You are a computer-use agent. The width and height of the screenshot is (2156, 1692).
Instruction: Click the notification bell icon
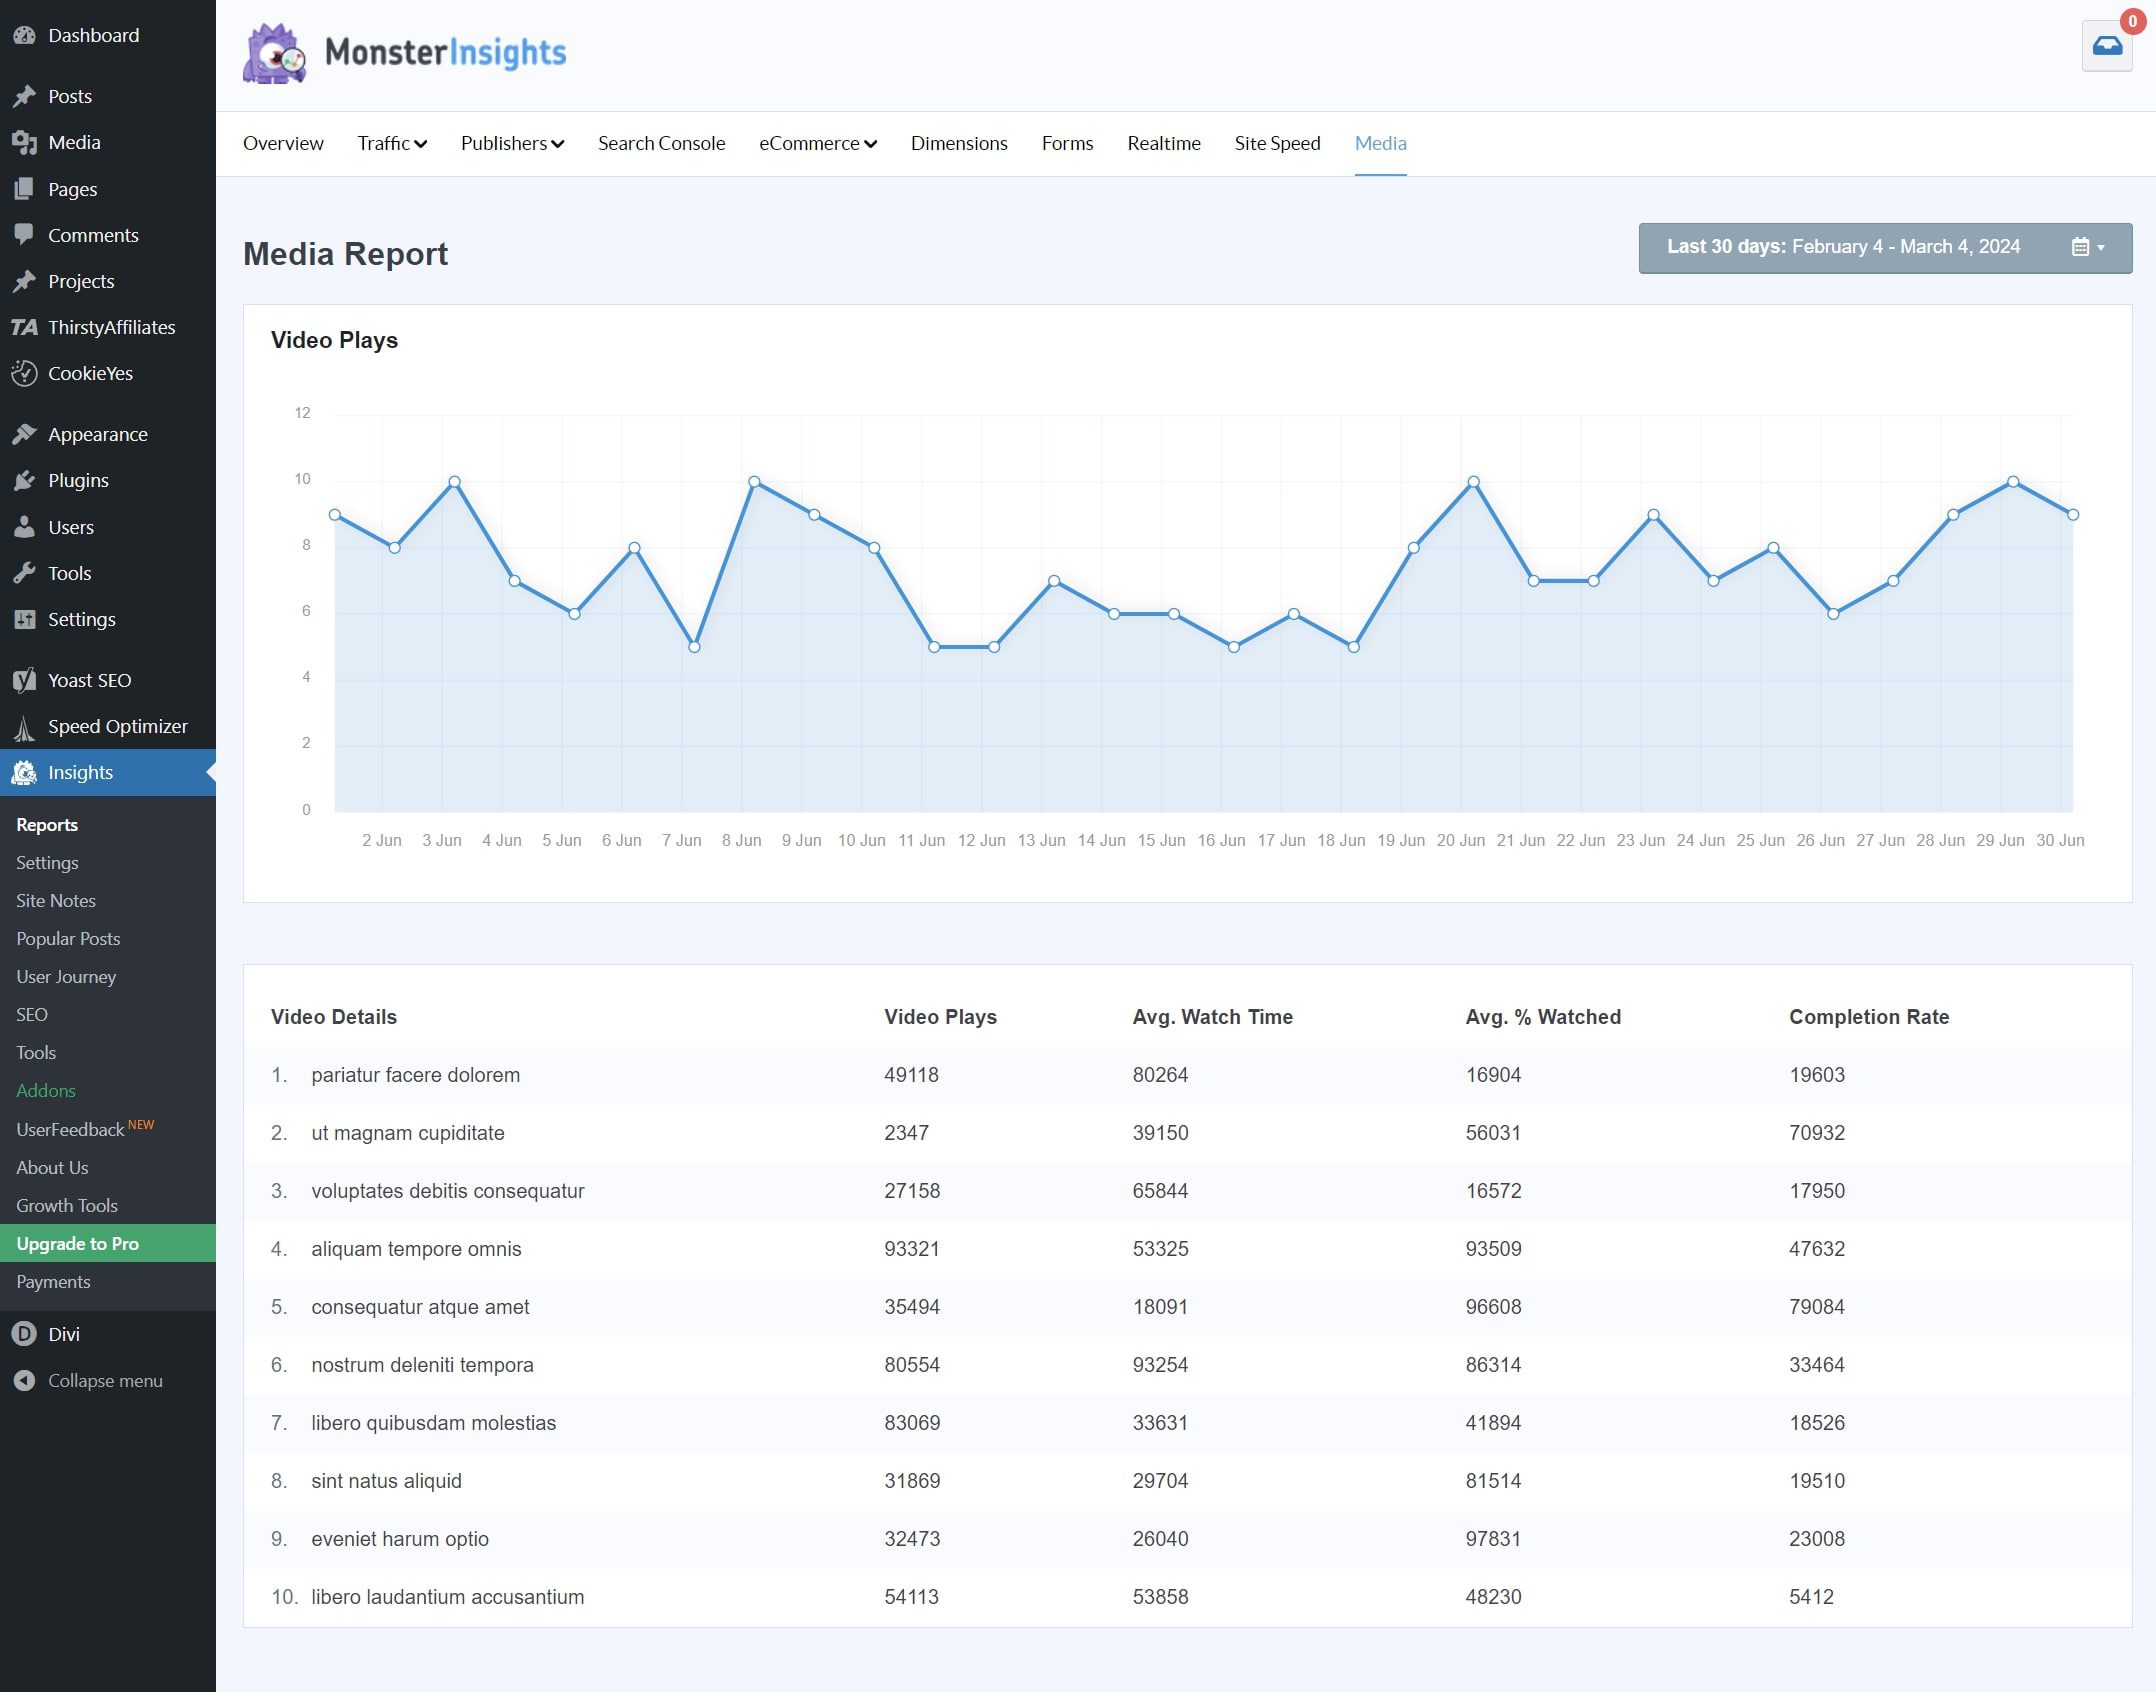point(2107,44)
